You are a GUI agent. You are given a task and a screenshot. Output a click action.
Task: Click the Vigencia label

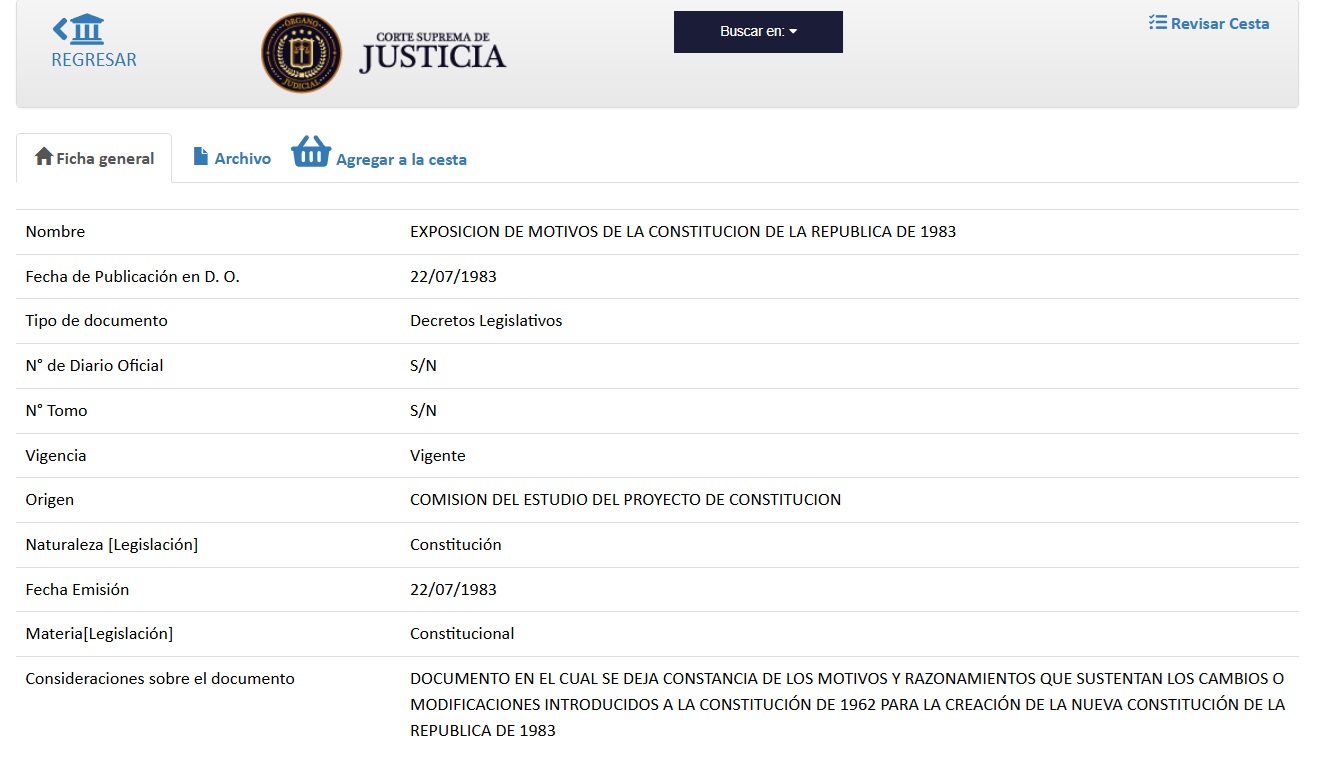point(56,455)
